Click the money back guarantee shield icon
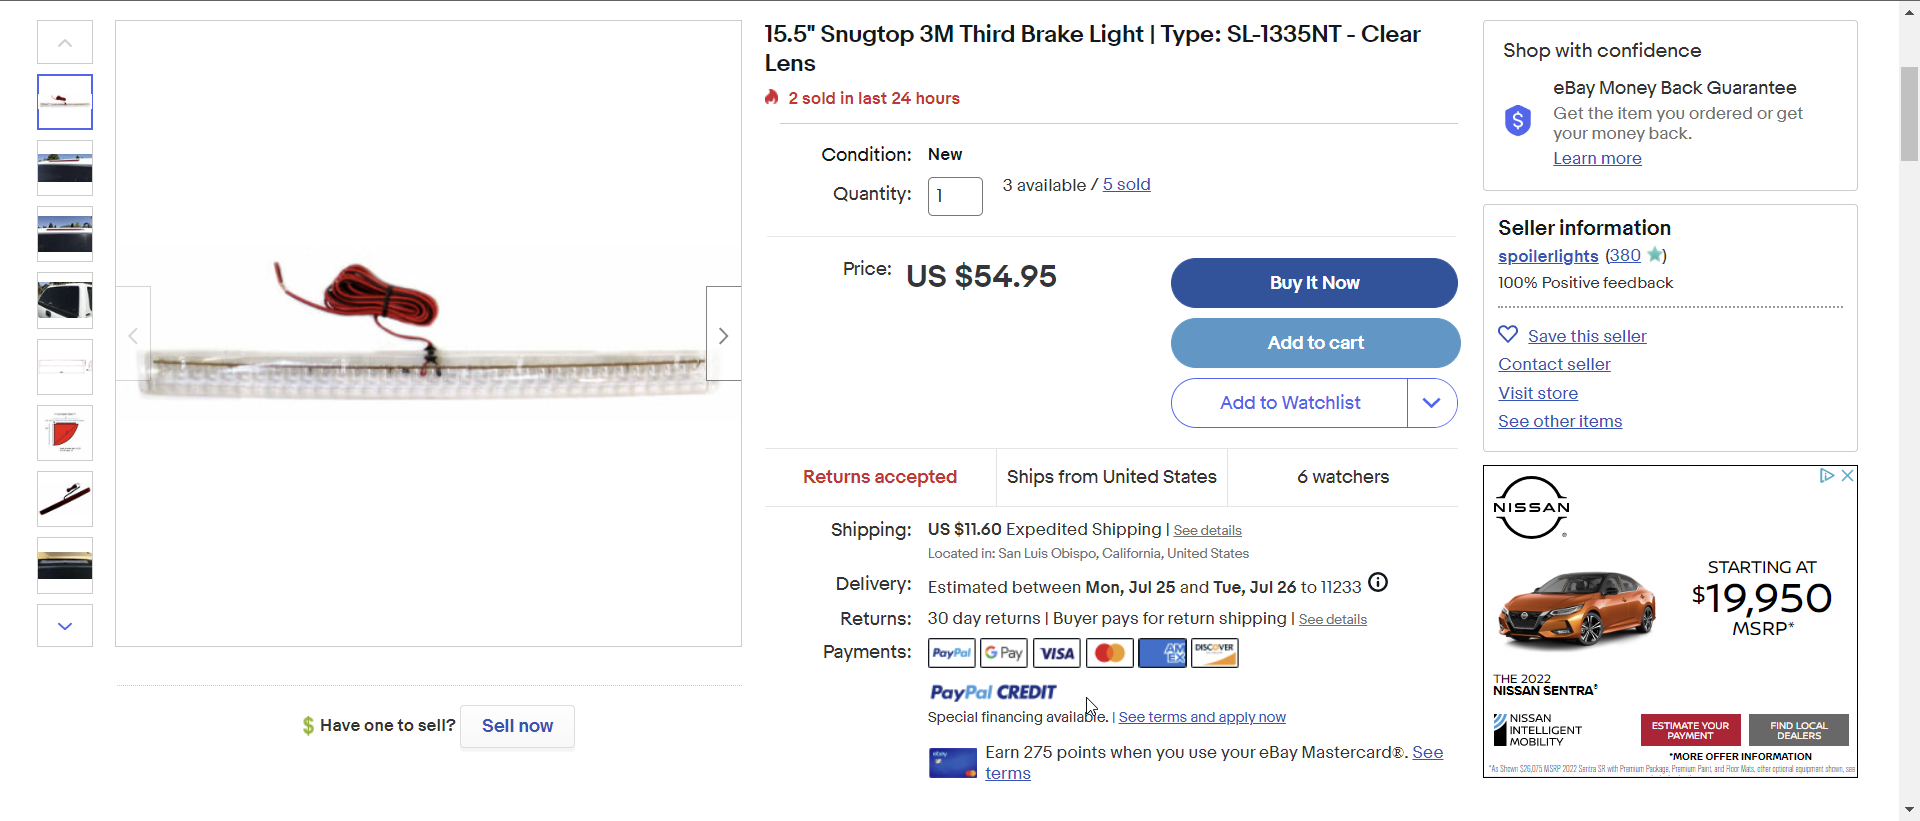The image size is (1920, 821). tap(1517, 121)
